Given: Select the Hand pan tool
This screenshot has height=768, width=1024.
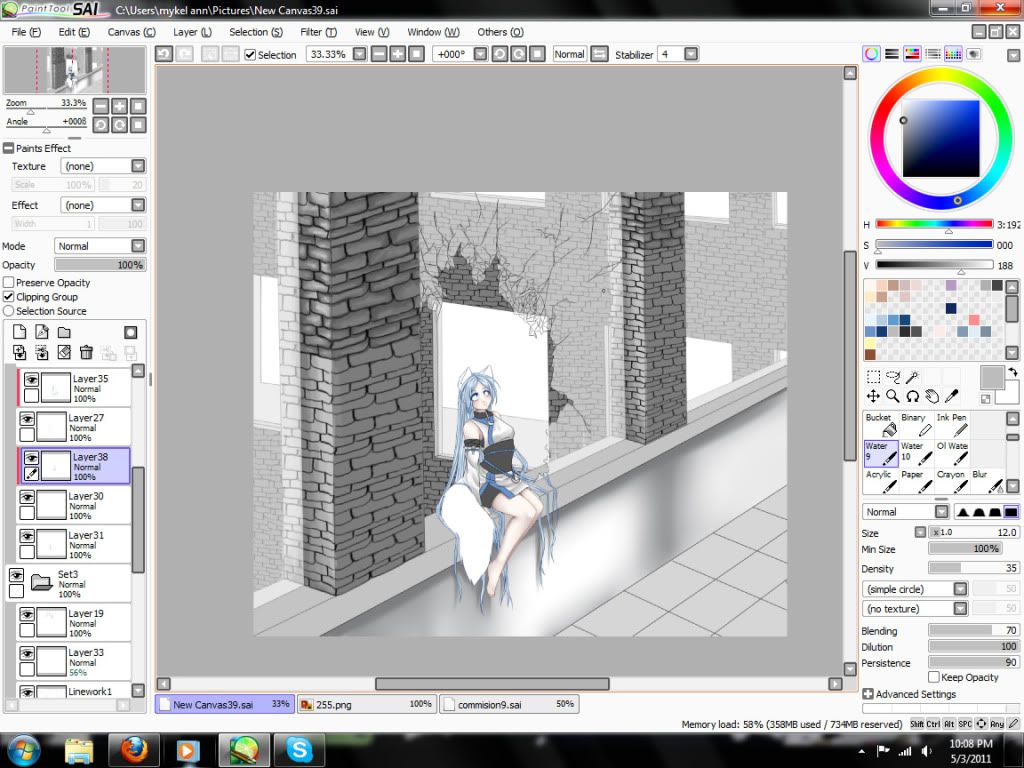Looking at the screenshot, I should 932,396.
